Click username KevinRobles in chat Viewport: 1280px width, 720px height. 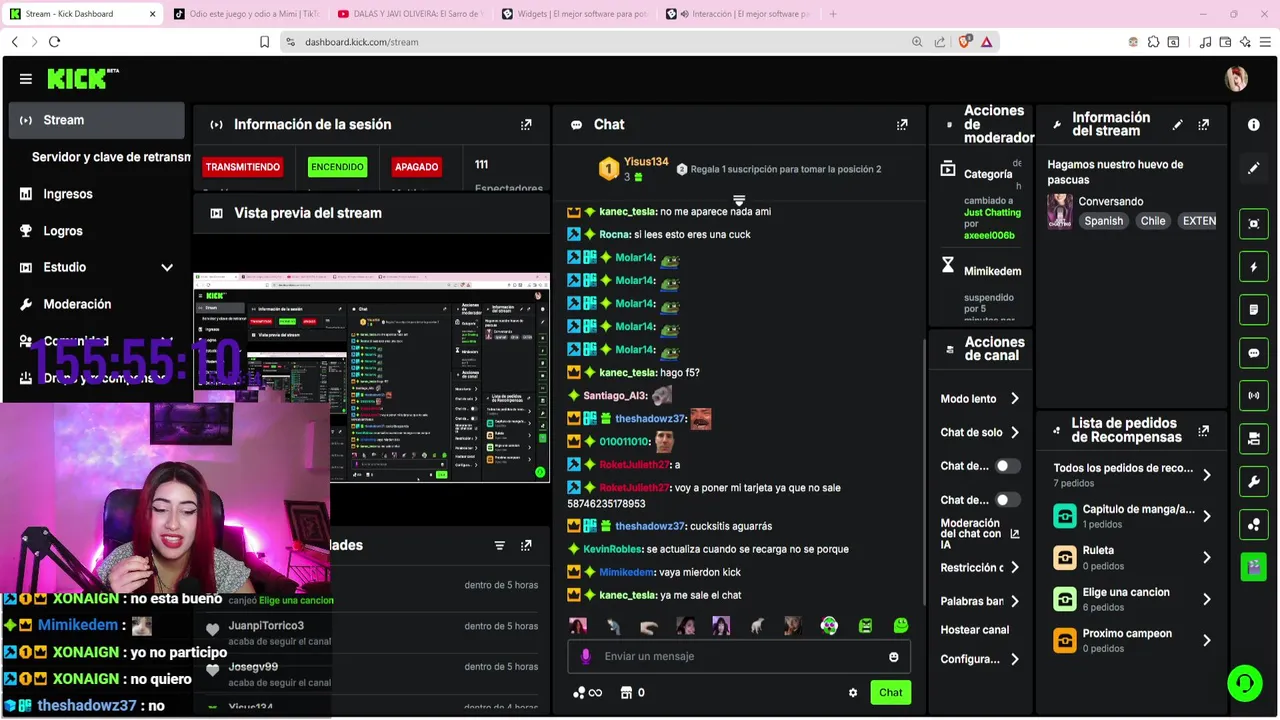pyautogui.click(x=613, y=549)
